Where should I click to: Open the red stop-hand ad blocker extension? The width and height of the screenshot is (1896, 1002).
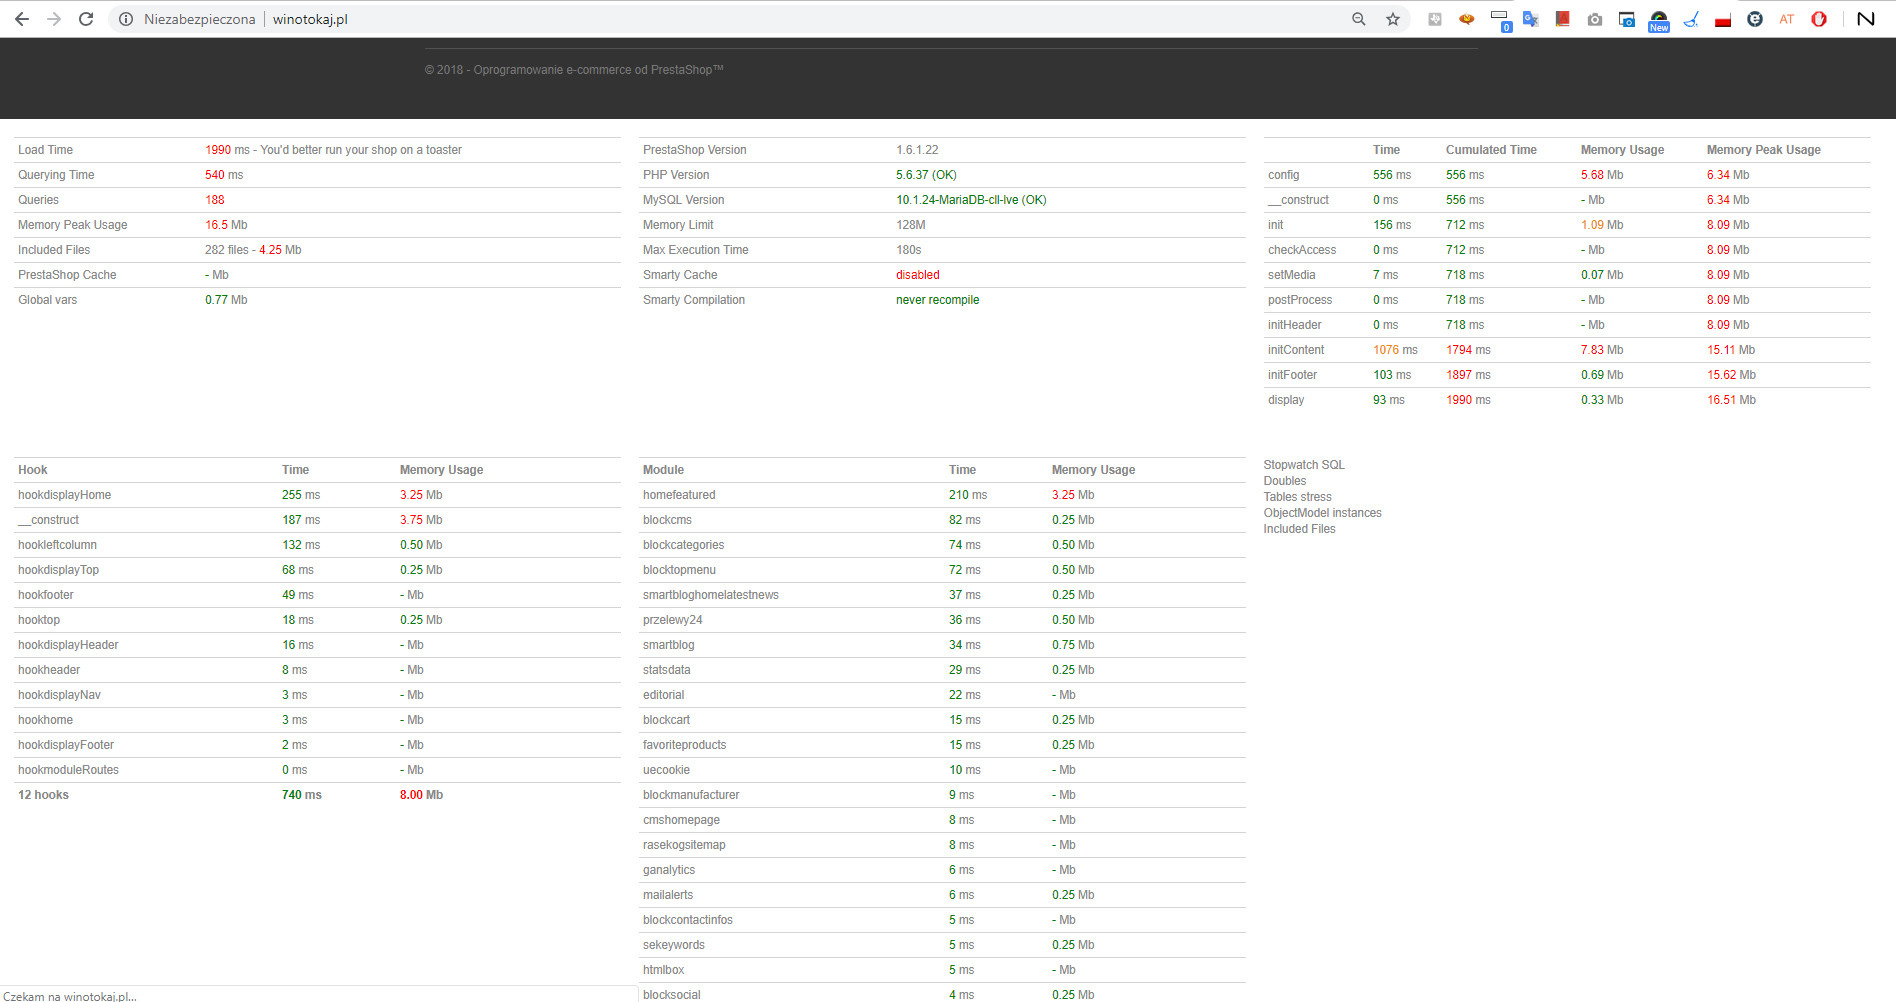(x=1819, y=19)
